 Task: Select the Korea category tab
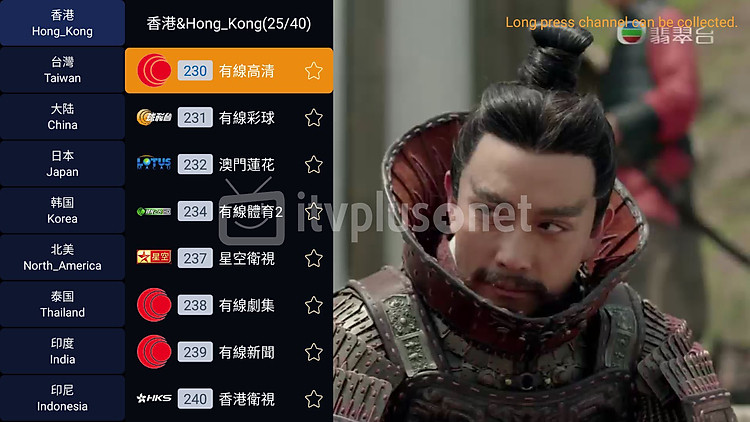(62, 211)
